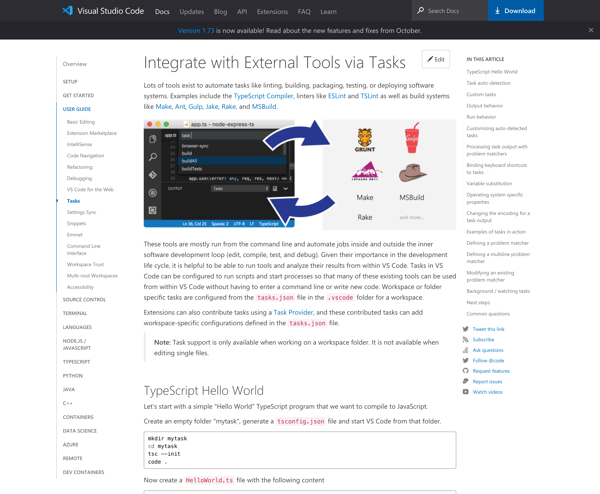This screenshot has height=494, width=600.
Task: Open the Learn menu item
Action: (328, 11)
